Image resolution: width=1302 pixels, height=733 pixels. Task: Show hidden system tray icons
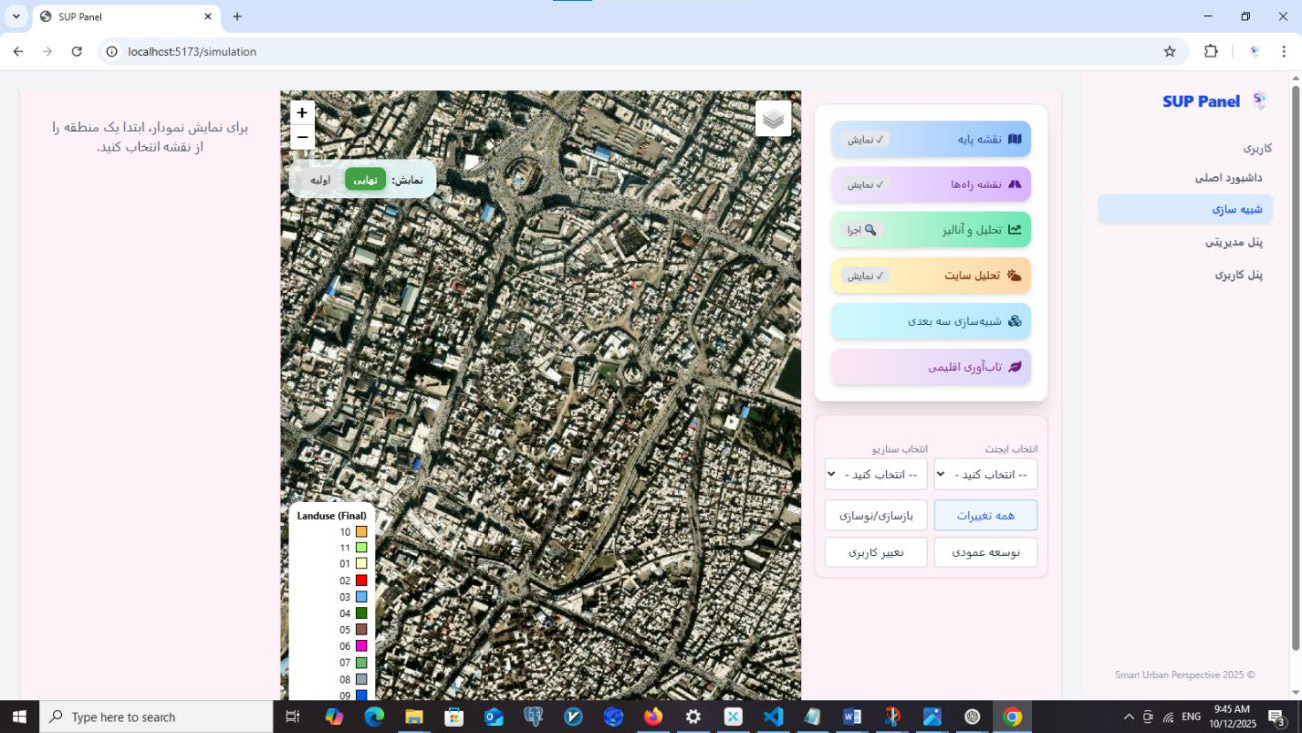coord(1129,717)
